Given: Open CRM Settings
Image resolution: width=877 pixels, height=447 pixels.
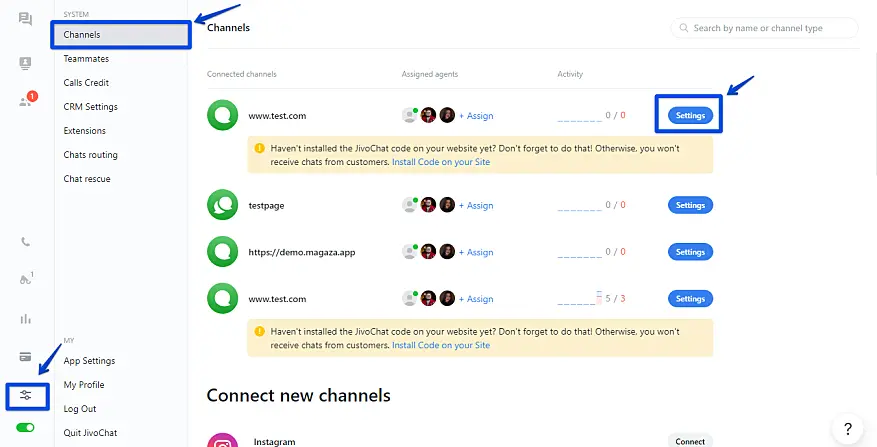Looking at the screenshot, I should pyautogui.click(x=91, y=107).
